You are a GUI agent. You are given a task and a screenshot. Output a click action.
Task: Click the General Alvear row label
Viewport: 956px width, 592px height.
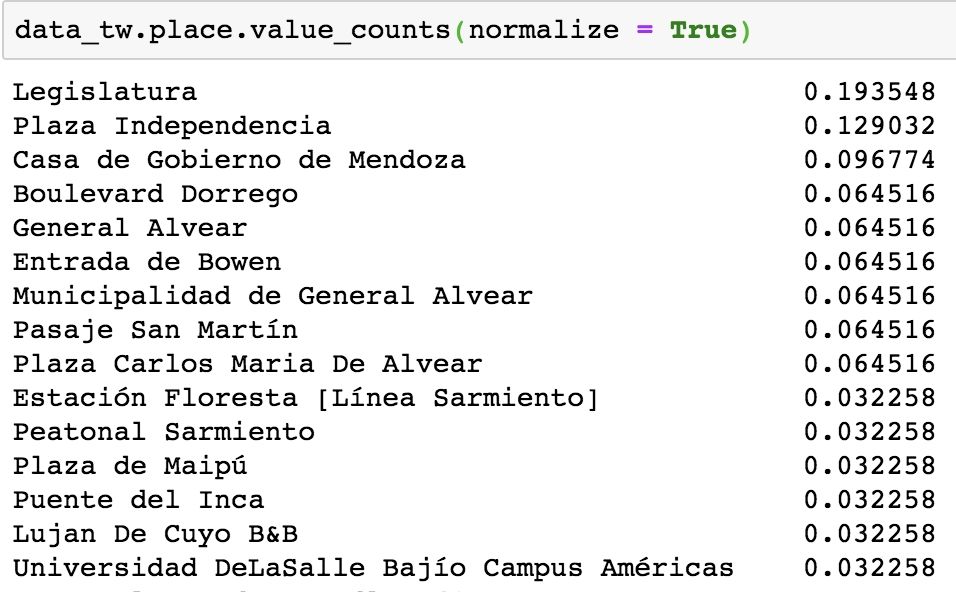130,228
